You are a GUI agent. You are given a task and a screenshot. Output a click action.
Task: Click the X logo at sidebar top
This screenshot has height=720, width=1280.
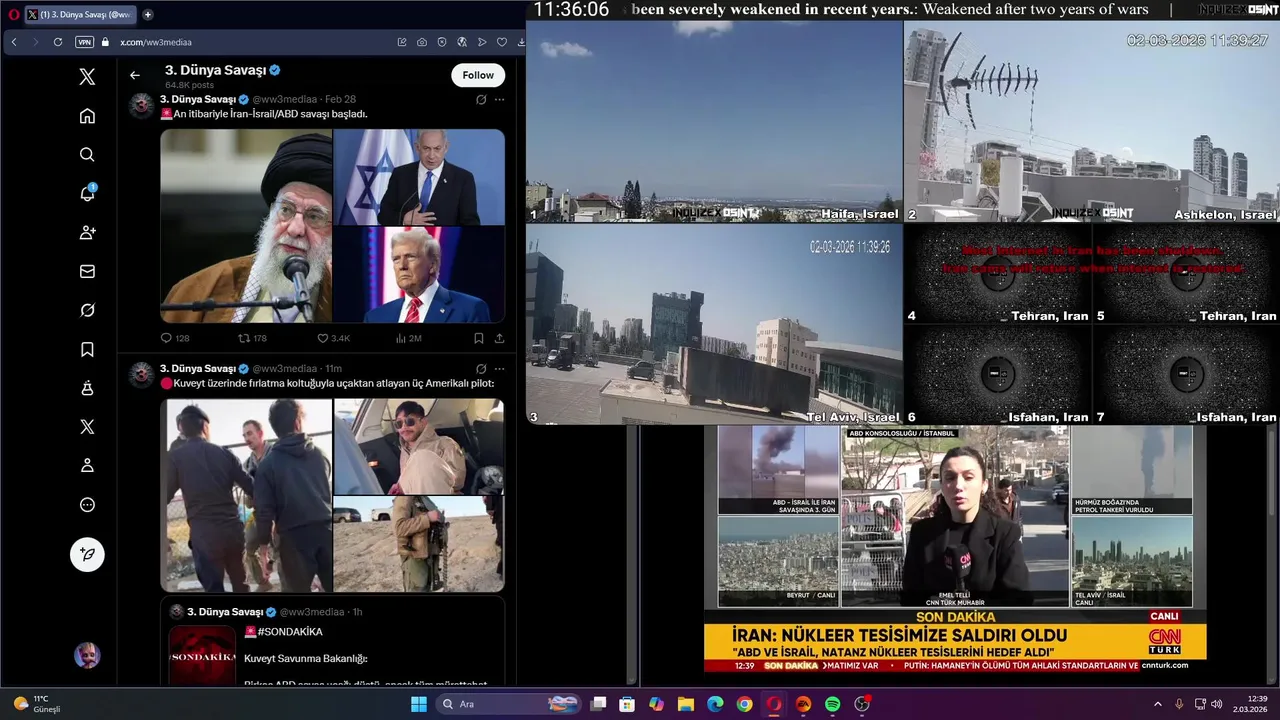click(x=87, y=77)
